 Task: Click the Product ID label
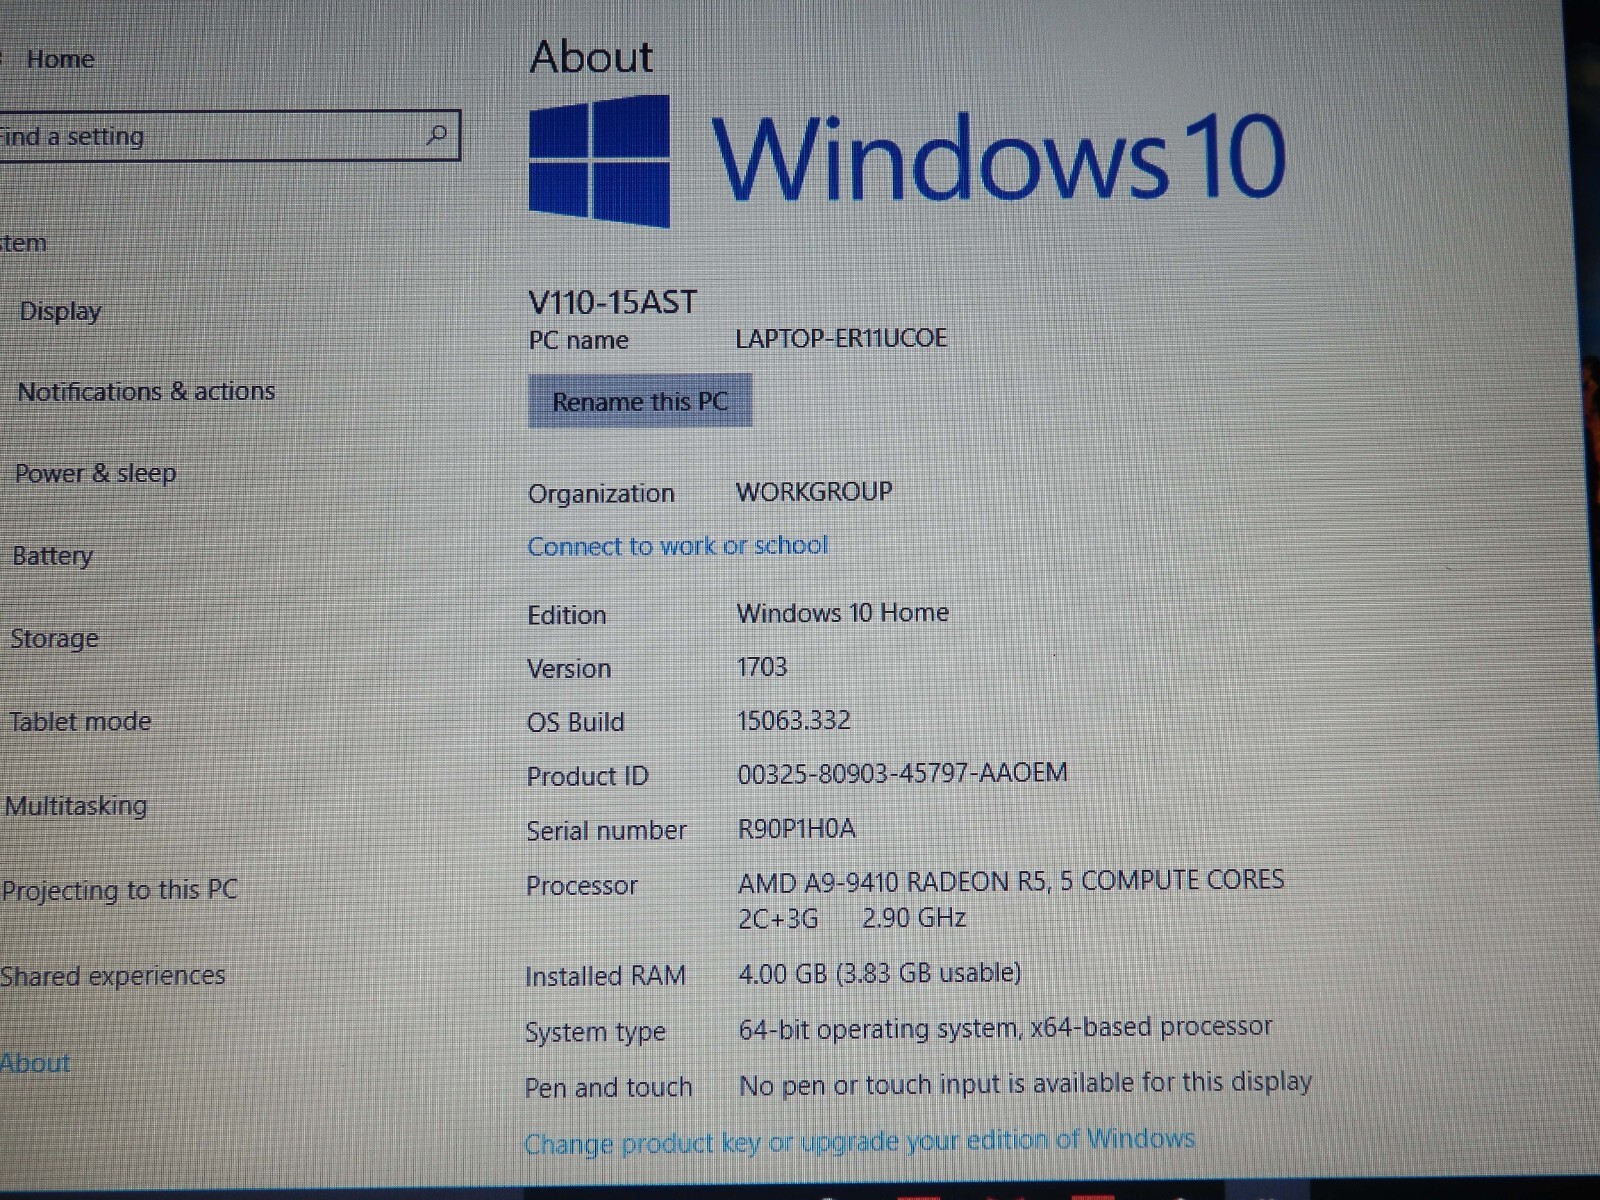click(588, 776)
